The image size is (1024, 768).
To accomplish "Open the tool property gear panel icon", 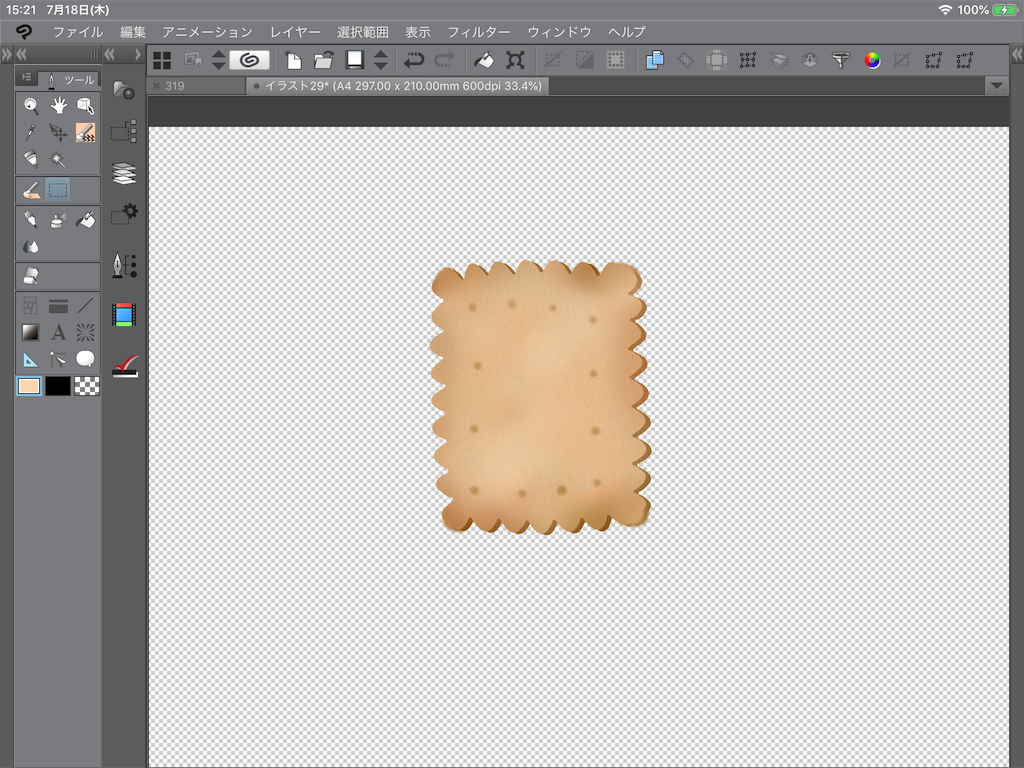I will (x=123, y=214).
